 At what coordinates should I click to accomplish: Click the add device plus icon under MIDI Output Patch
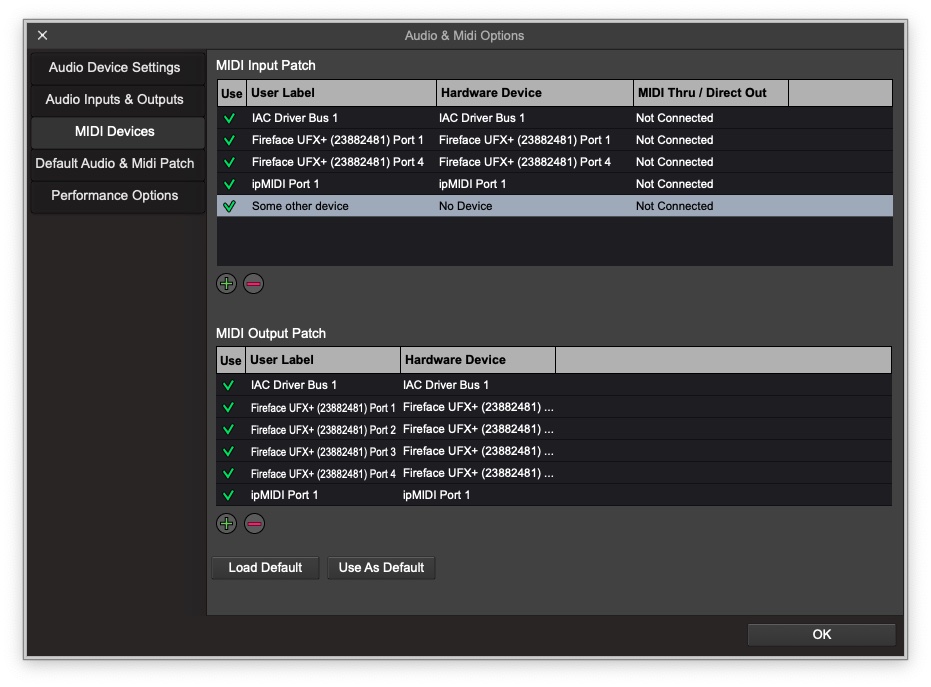tap(226, 523)
